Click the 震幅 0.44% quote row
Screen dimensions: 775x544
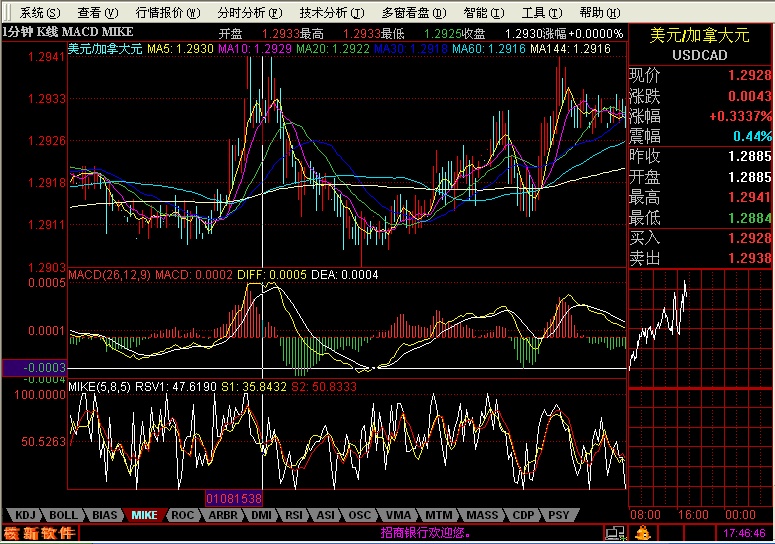700,136
